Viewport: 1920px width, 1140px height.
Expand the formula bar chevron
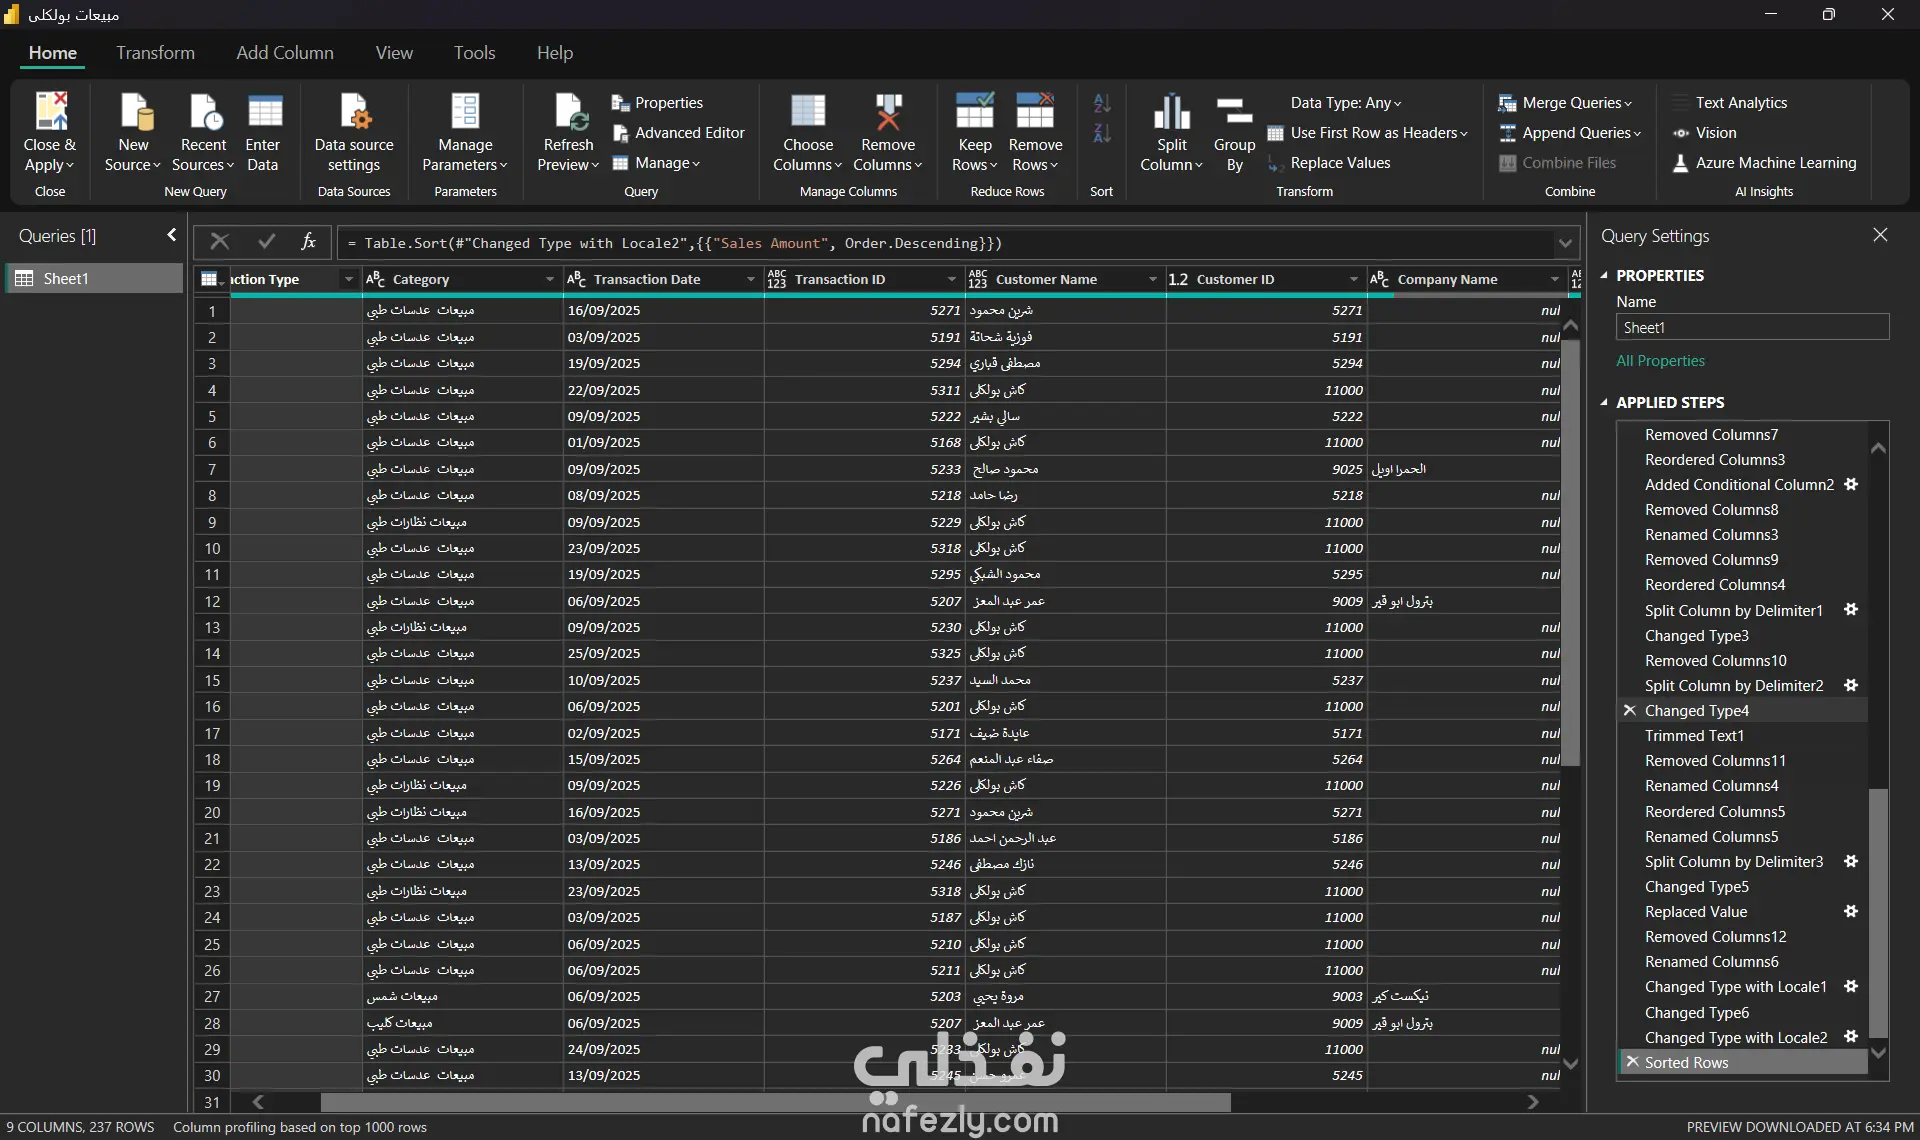pos(1565,243)
